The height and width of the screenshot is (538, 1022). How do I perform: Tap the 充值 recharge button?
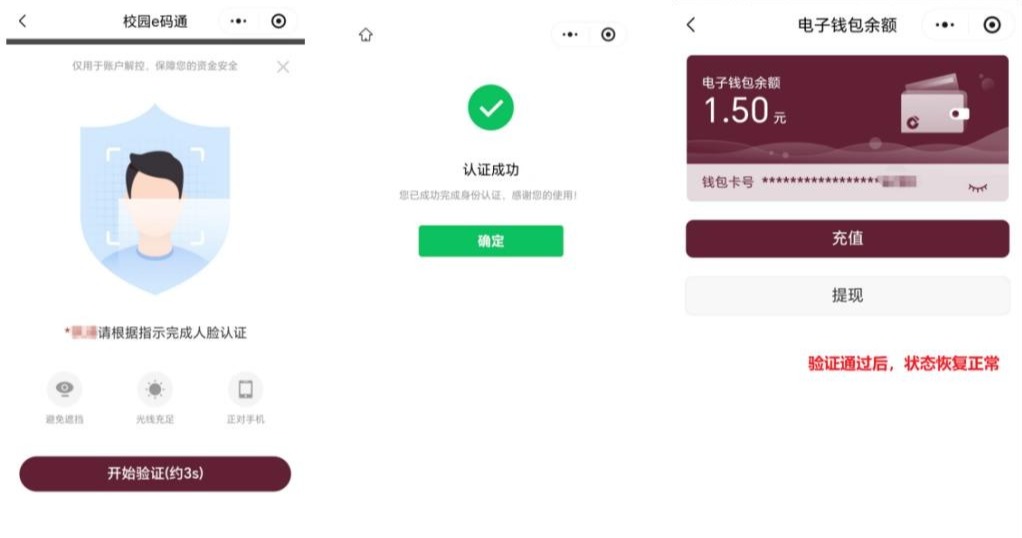(x=847, y=239)
